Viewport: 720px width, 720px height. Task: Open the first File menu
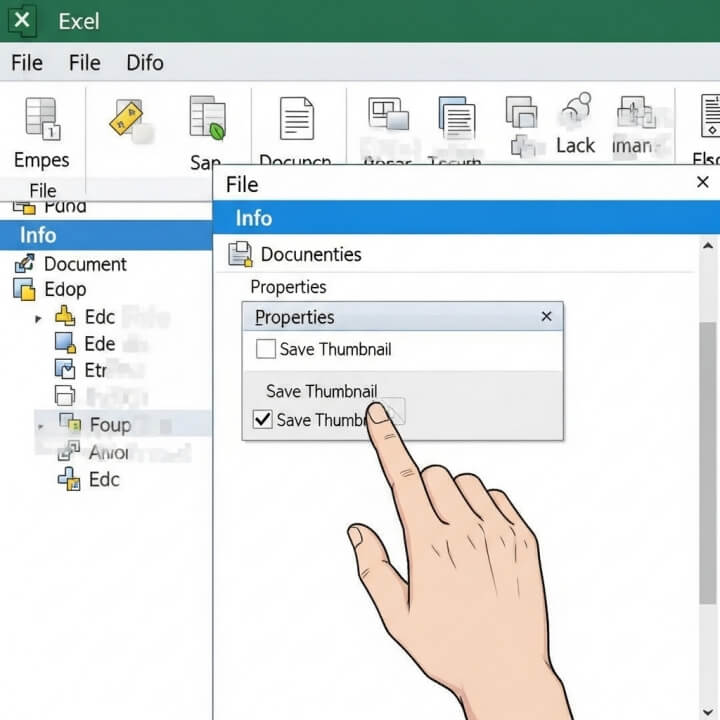(x=26, y=63)
